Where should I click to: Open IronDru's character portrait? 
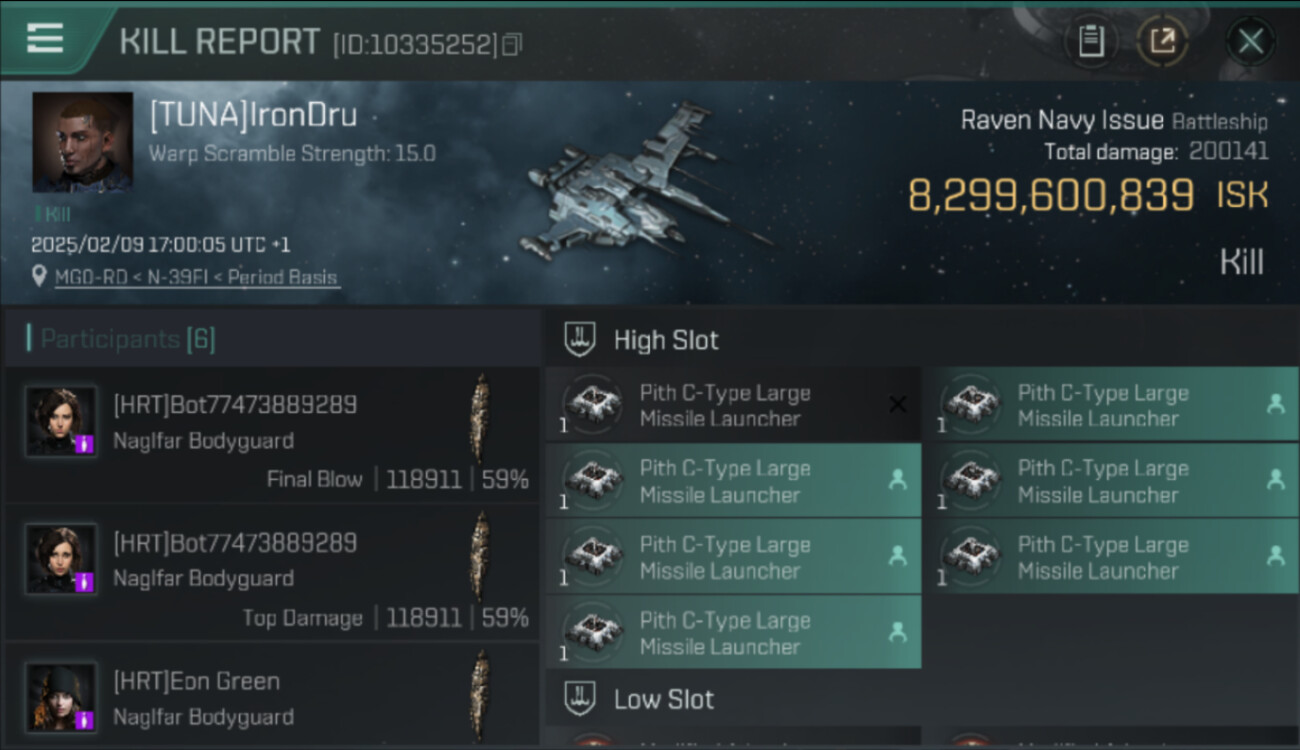point(82,142)
